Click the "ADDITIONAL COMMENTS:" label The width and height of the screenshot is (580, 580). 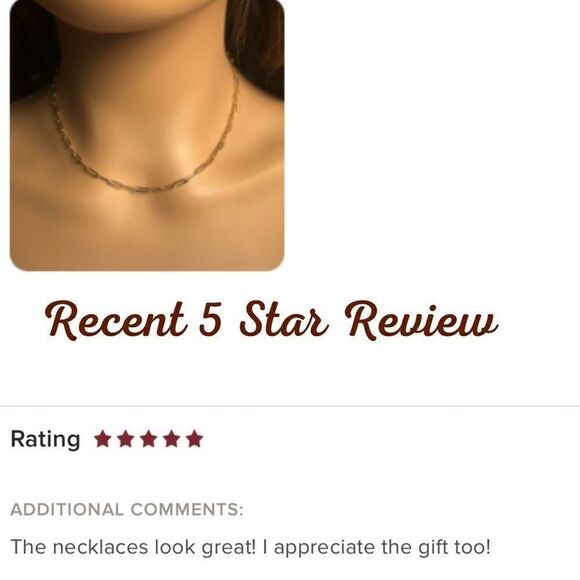pos(127,509)
